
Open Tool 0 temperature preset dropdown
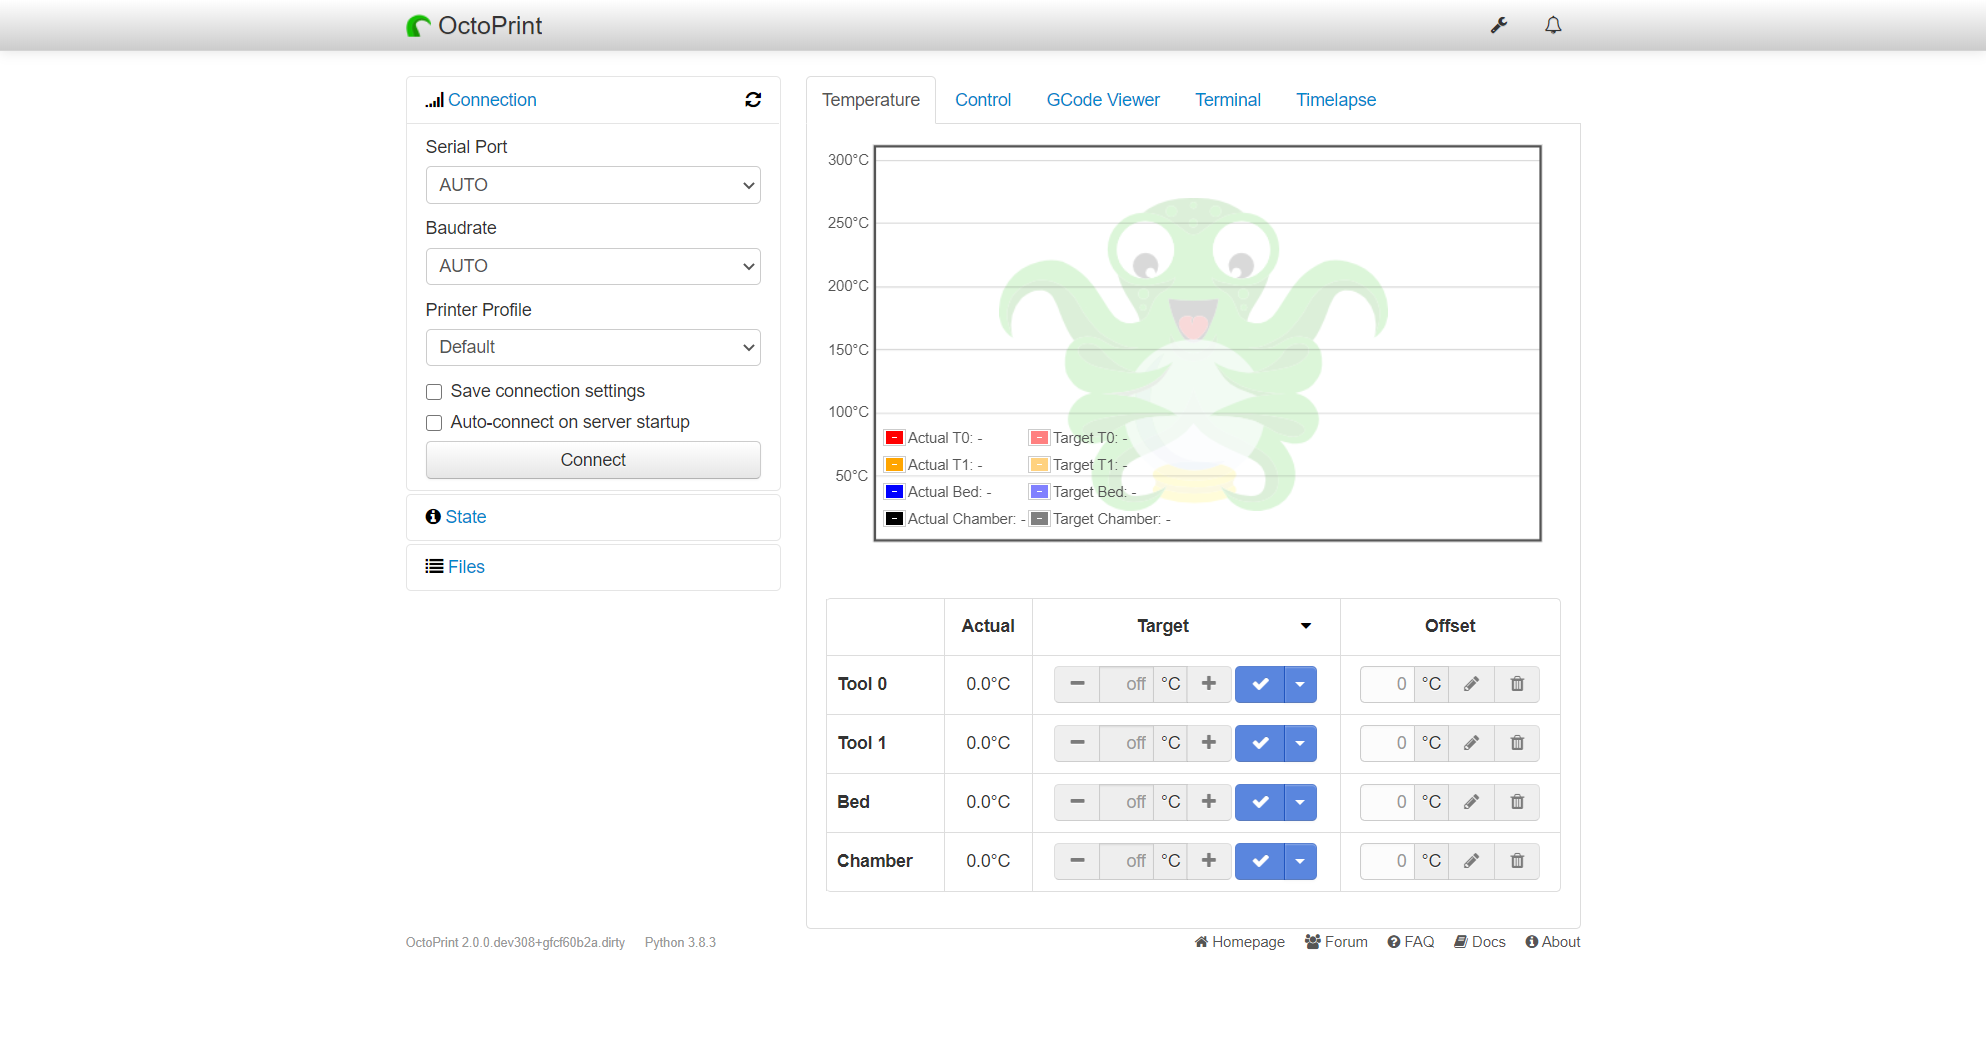pyautogui.click(x=1300, y=684)
